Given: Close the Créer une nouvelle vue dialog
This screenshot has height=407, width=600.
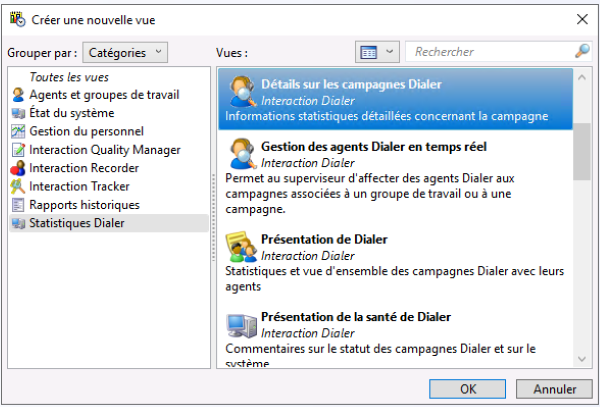Looking at the screenshot, I should tap(582, 19).
